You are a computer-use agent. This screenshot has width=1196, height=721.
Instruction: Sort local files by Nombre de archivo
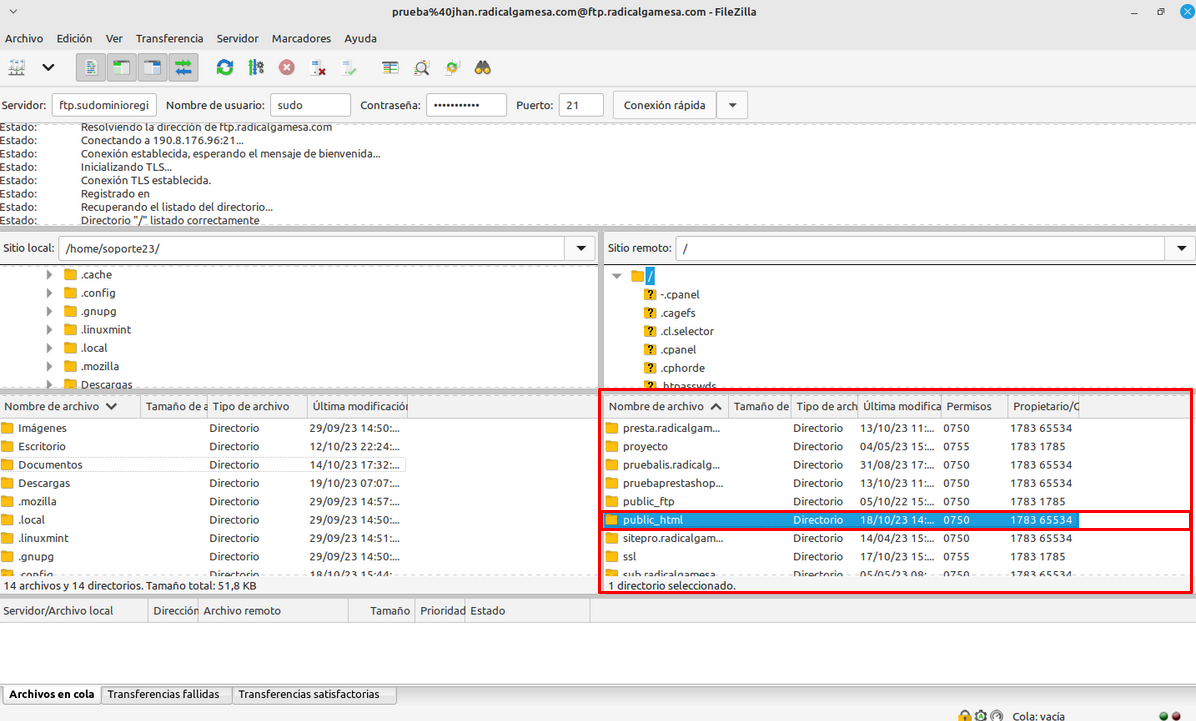click(70, 407)
